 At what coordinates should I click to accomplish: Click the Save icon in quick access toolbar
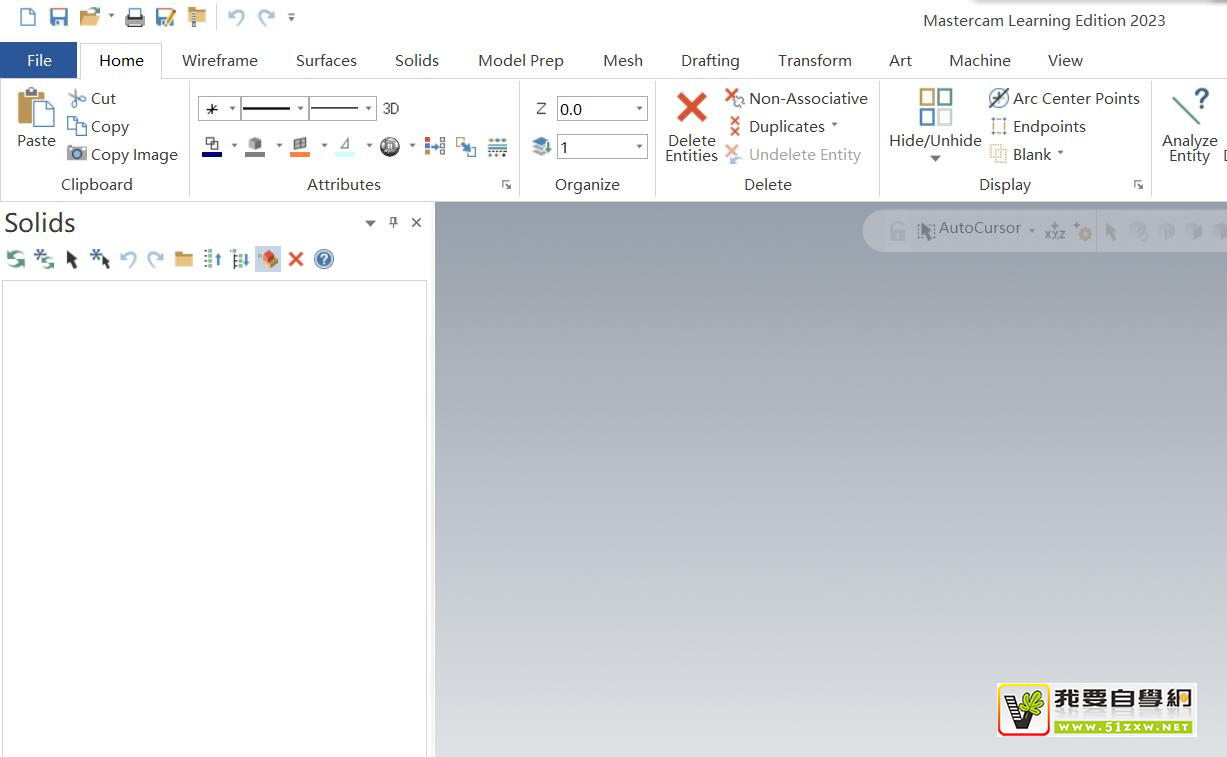pyautogui.click(x=59, y=17)
